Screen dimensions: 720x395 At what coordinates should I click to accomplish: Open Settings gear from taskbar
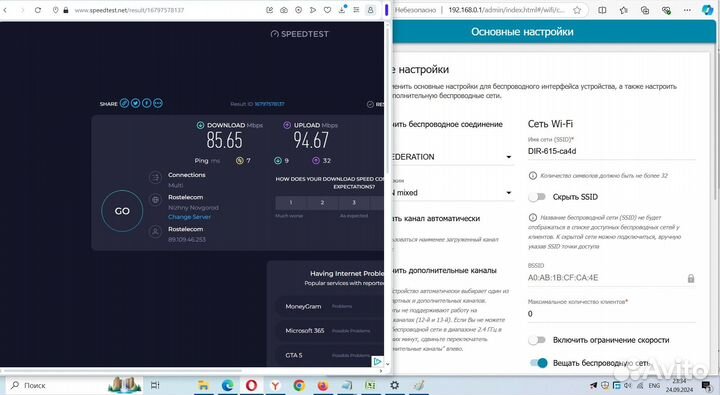[x=394, y=385]
